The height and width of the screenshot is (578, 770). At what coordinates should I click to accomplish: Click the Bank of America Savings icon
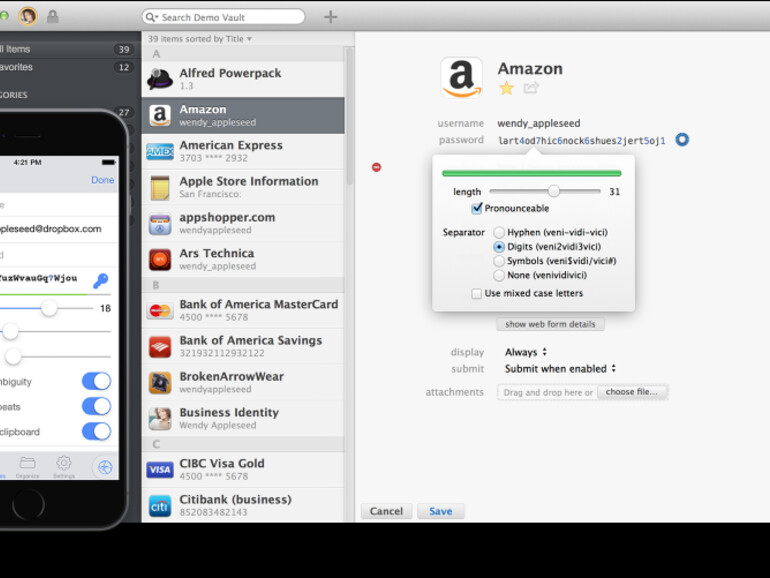160,347
